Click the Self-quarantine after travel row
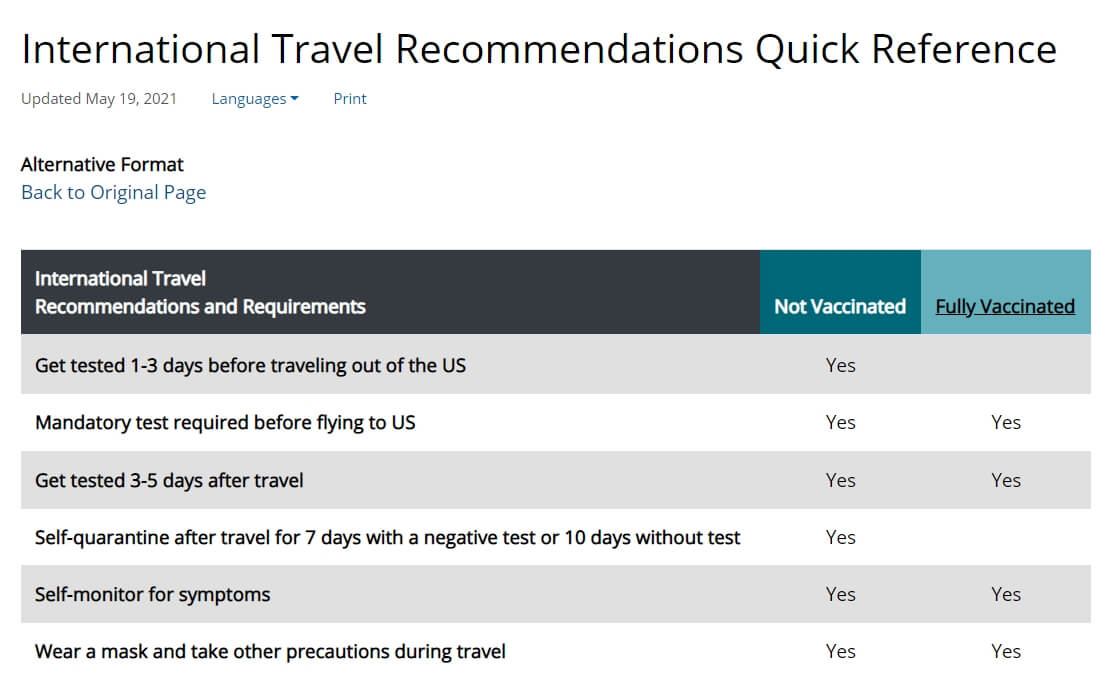The height and width of the screenshot is (683, 1107). 556,538
